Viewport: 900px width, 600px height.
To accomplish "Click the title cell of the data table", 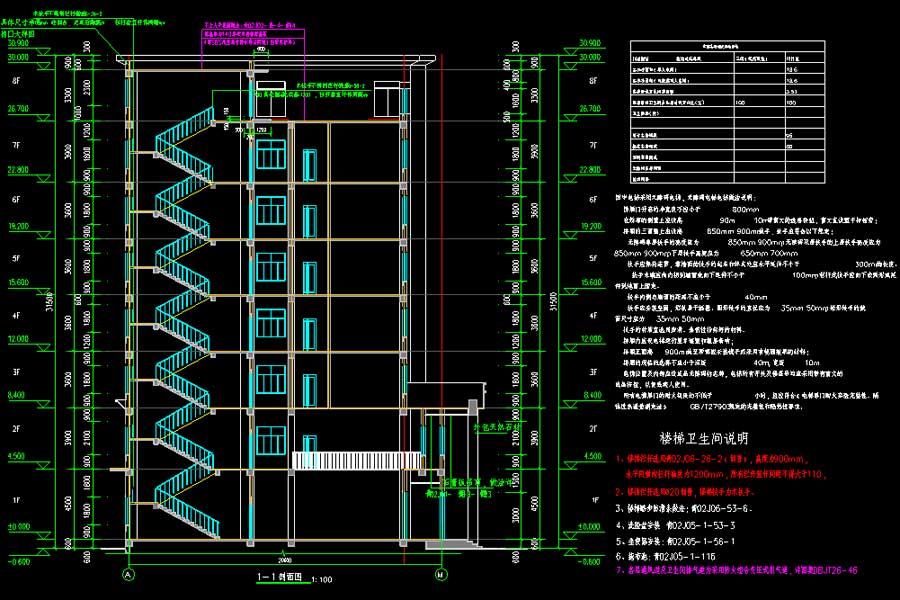I will 727,47.
